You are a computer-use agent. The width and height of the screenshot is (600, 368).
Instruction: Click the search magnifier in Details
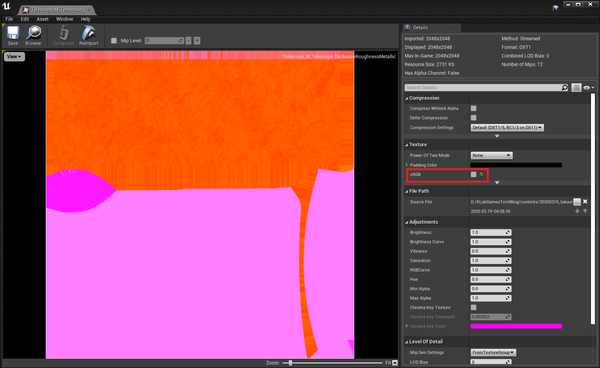click(x=564, y=88)
